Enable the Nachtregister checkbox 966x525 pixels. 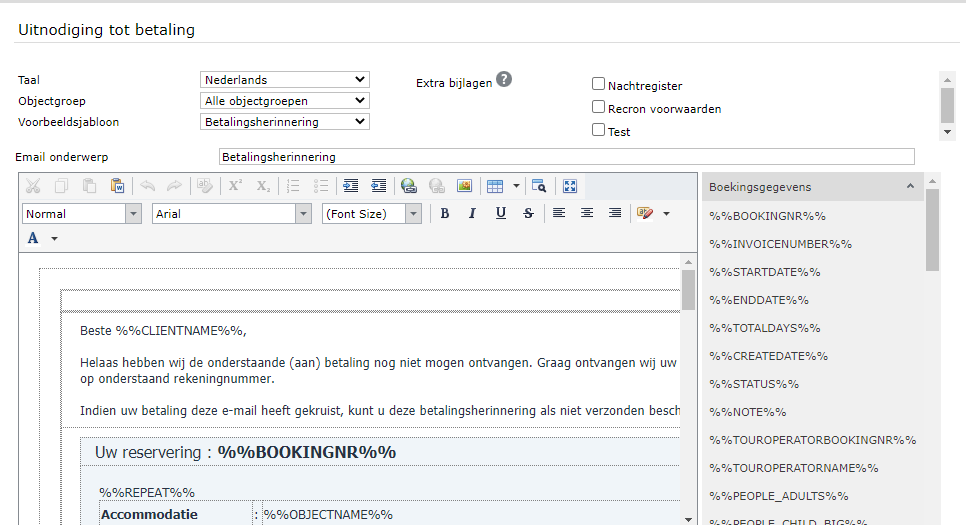click(598, 84)
